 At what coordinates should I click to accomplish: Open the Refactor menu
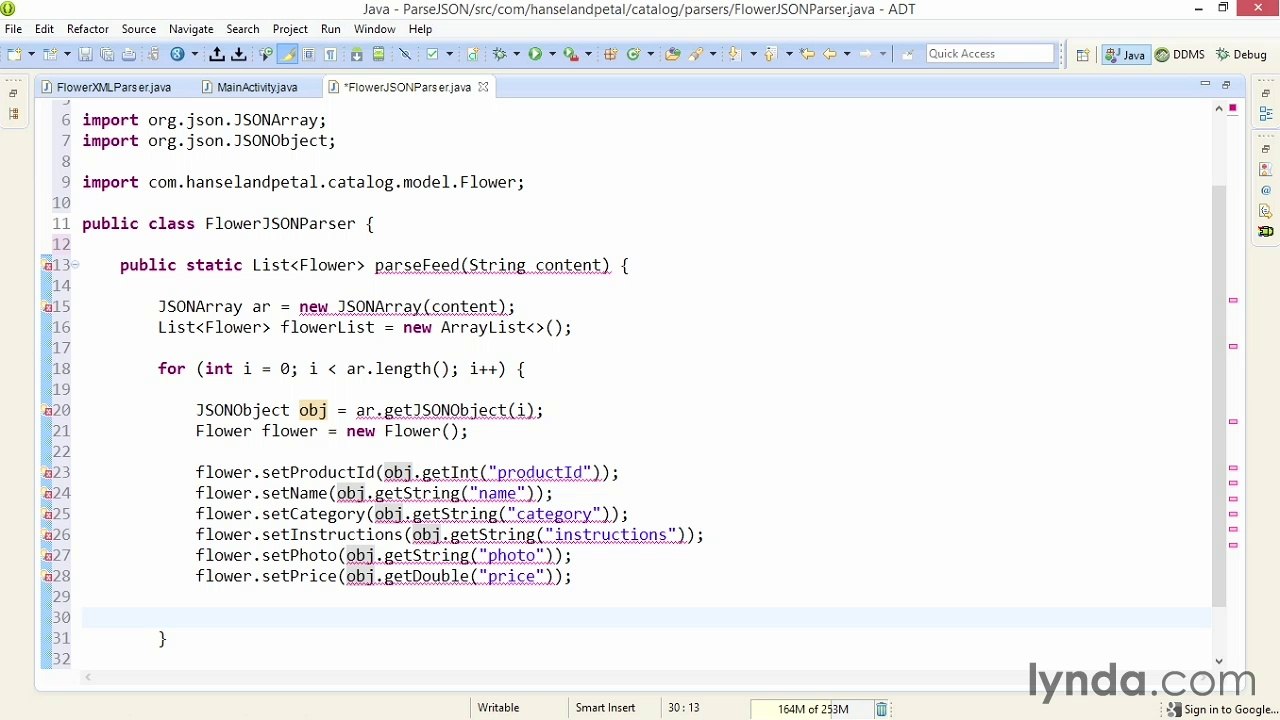[88, 29]
